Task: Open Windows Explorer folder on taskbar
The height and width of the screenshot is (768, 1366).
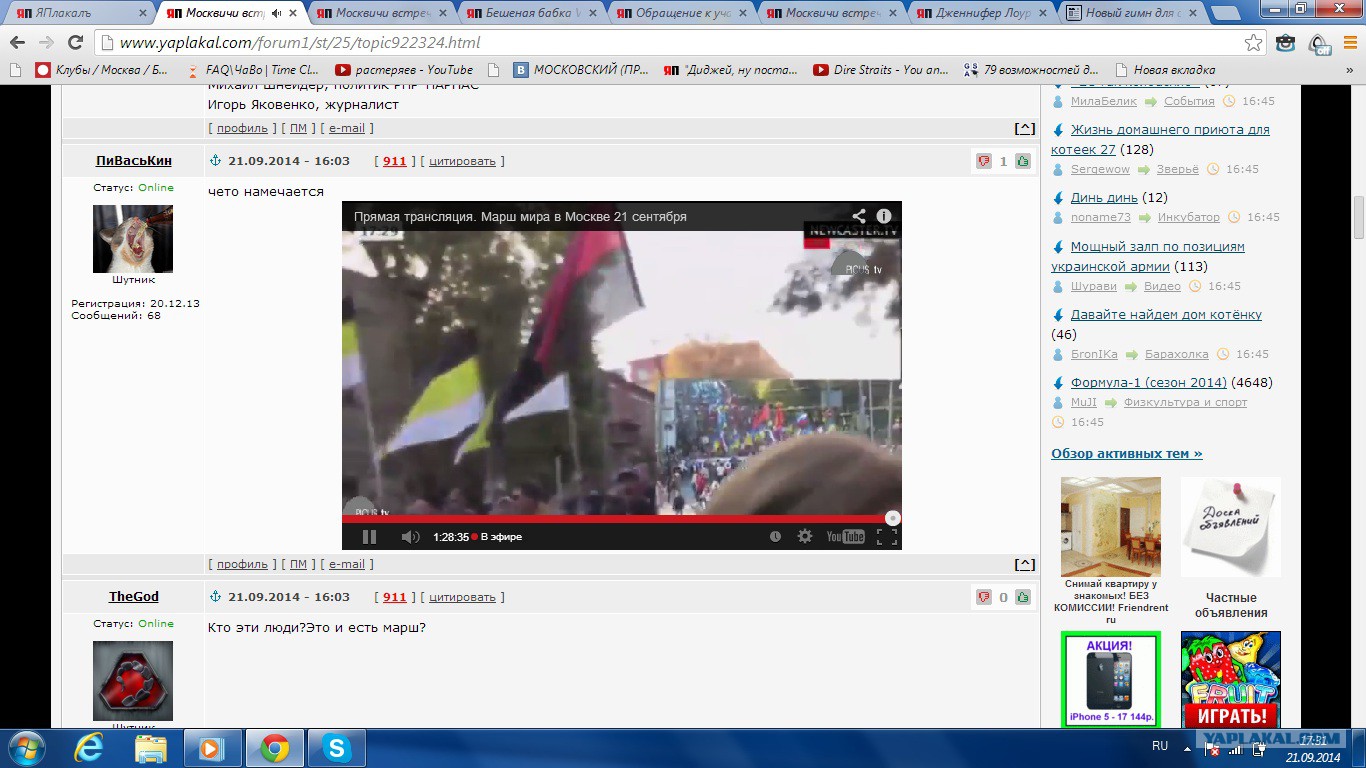Action: pos(151,748)
